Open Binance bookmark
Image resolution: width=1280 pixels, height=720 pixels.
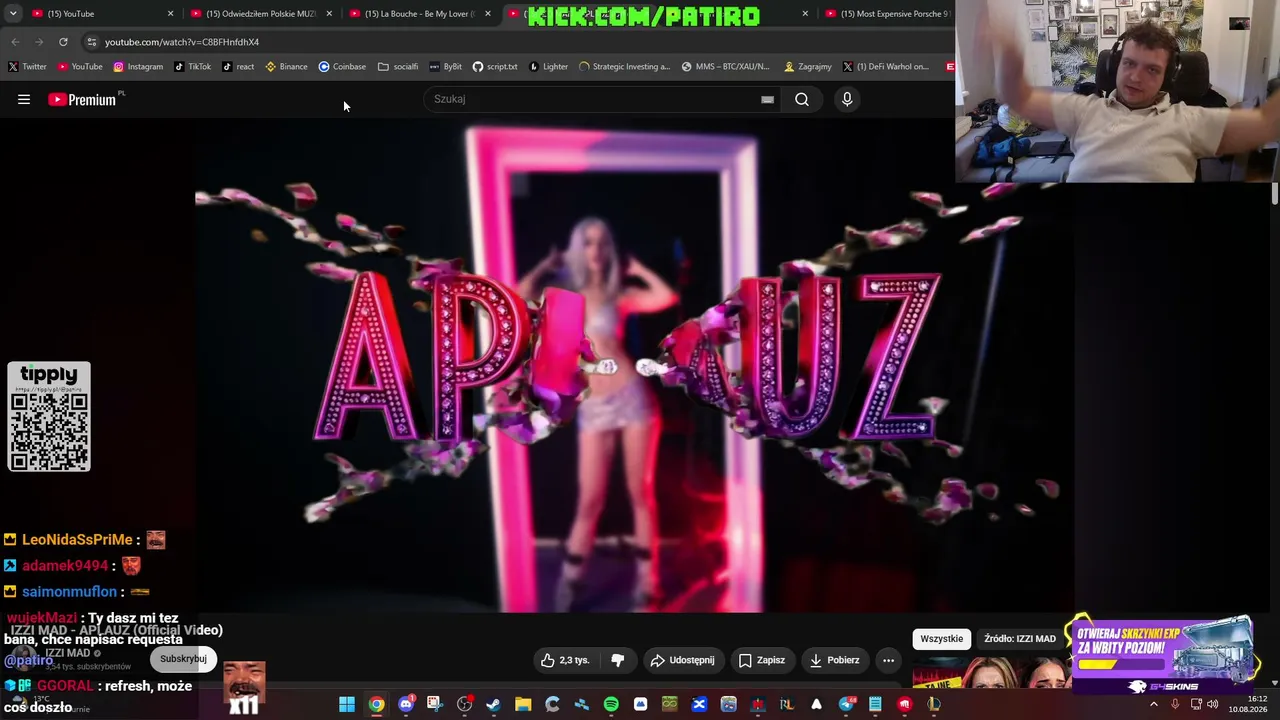[286, 66]
